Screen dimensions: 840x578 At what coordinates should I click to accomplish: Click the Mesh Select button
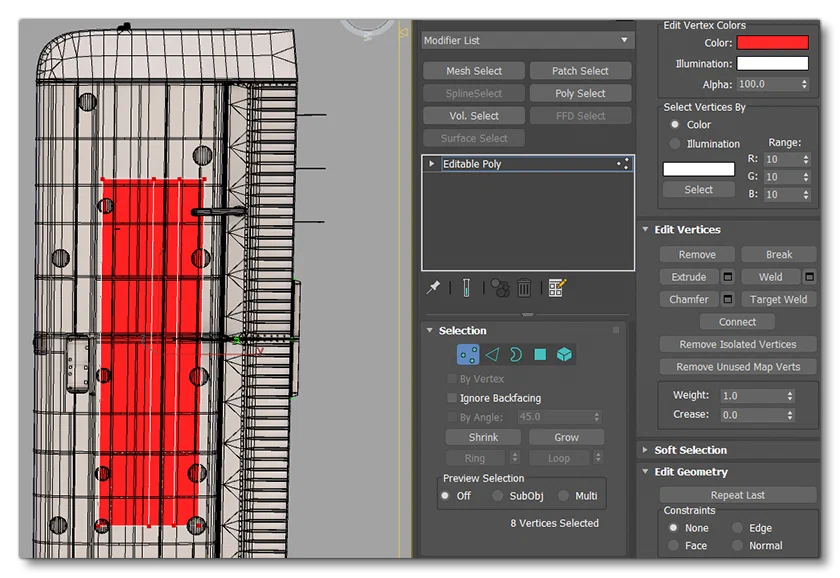coord(474,71)
